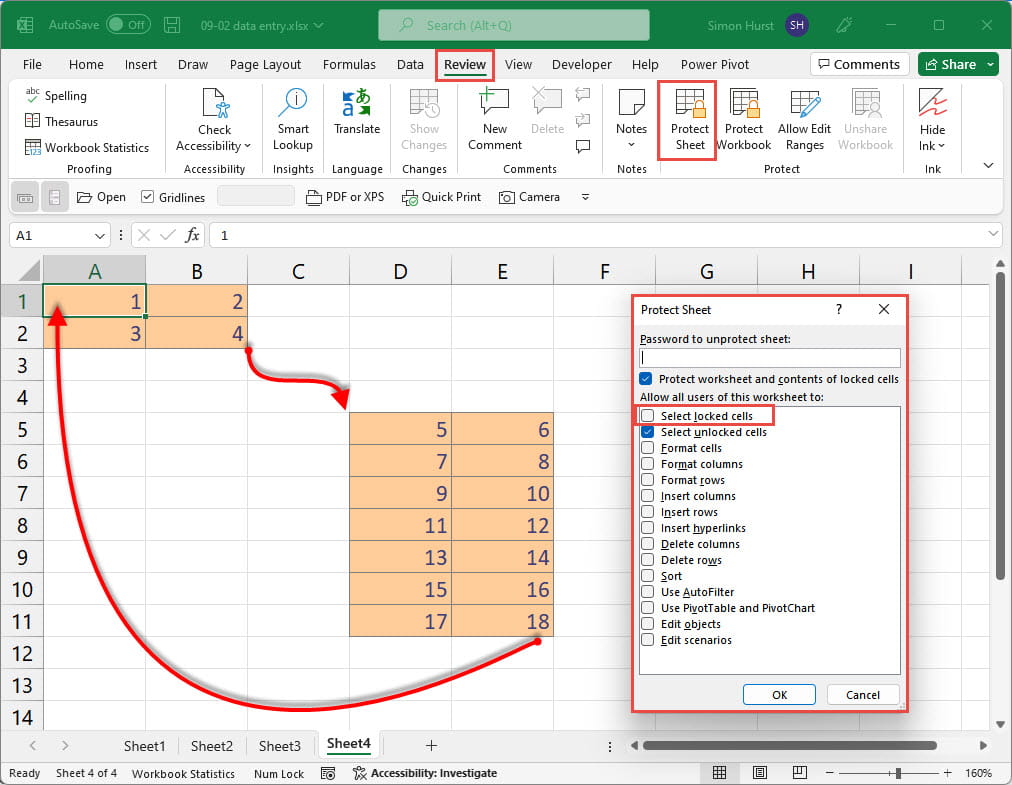Viewport: 1012px width, 785px height.
Task: Click the Allow Edit Ranges icon
Action: [x=805, y=119]
